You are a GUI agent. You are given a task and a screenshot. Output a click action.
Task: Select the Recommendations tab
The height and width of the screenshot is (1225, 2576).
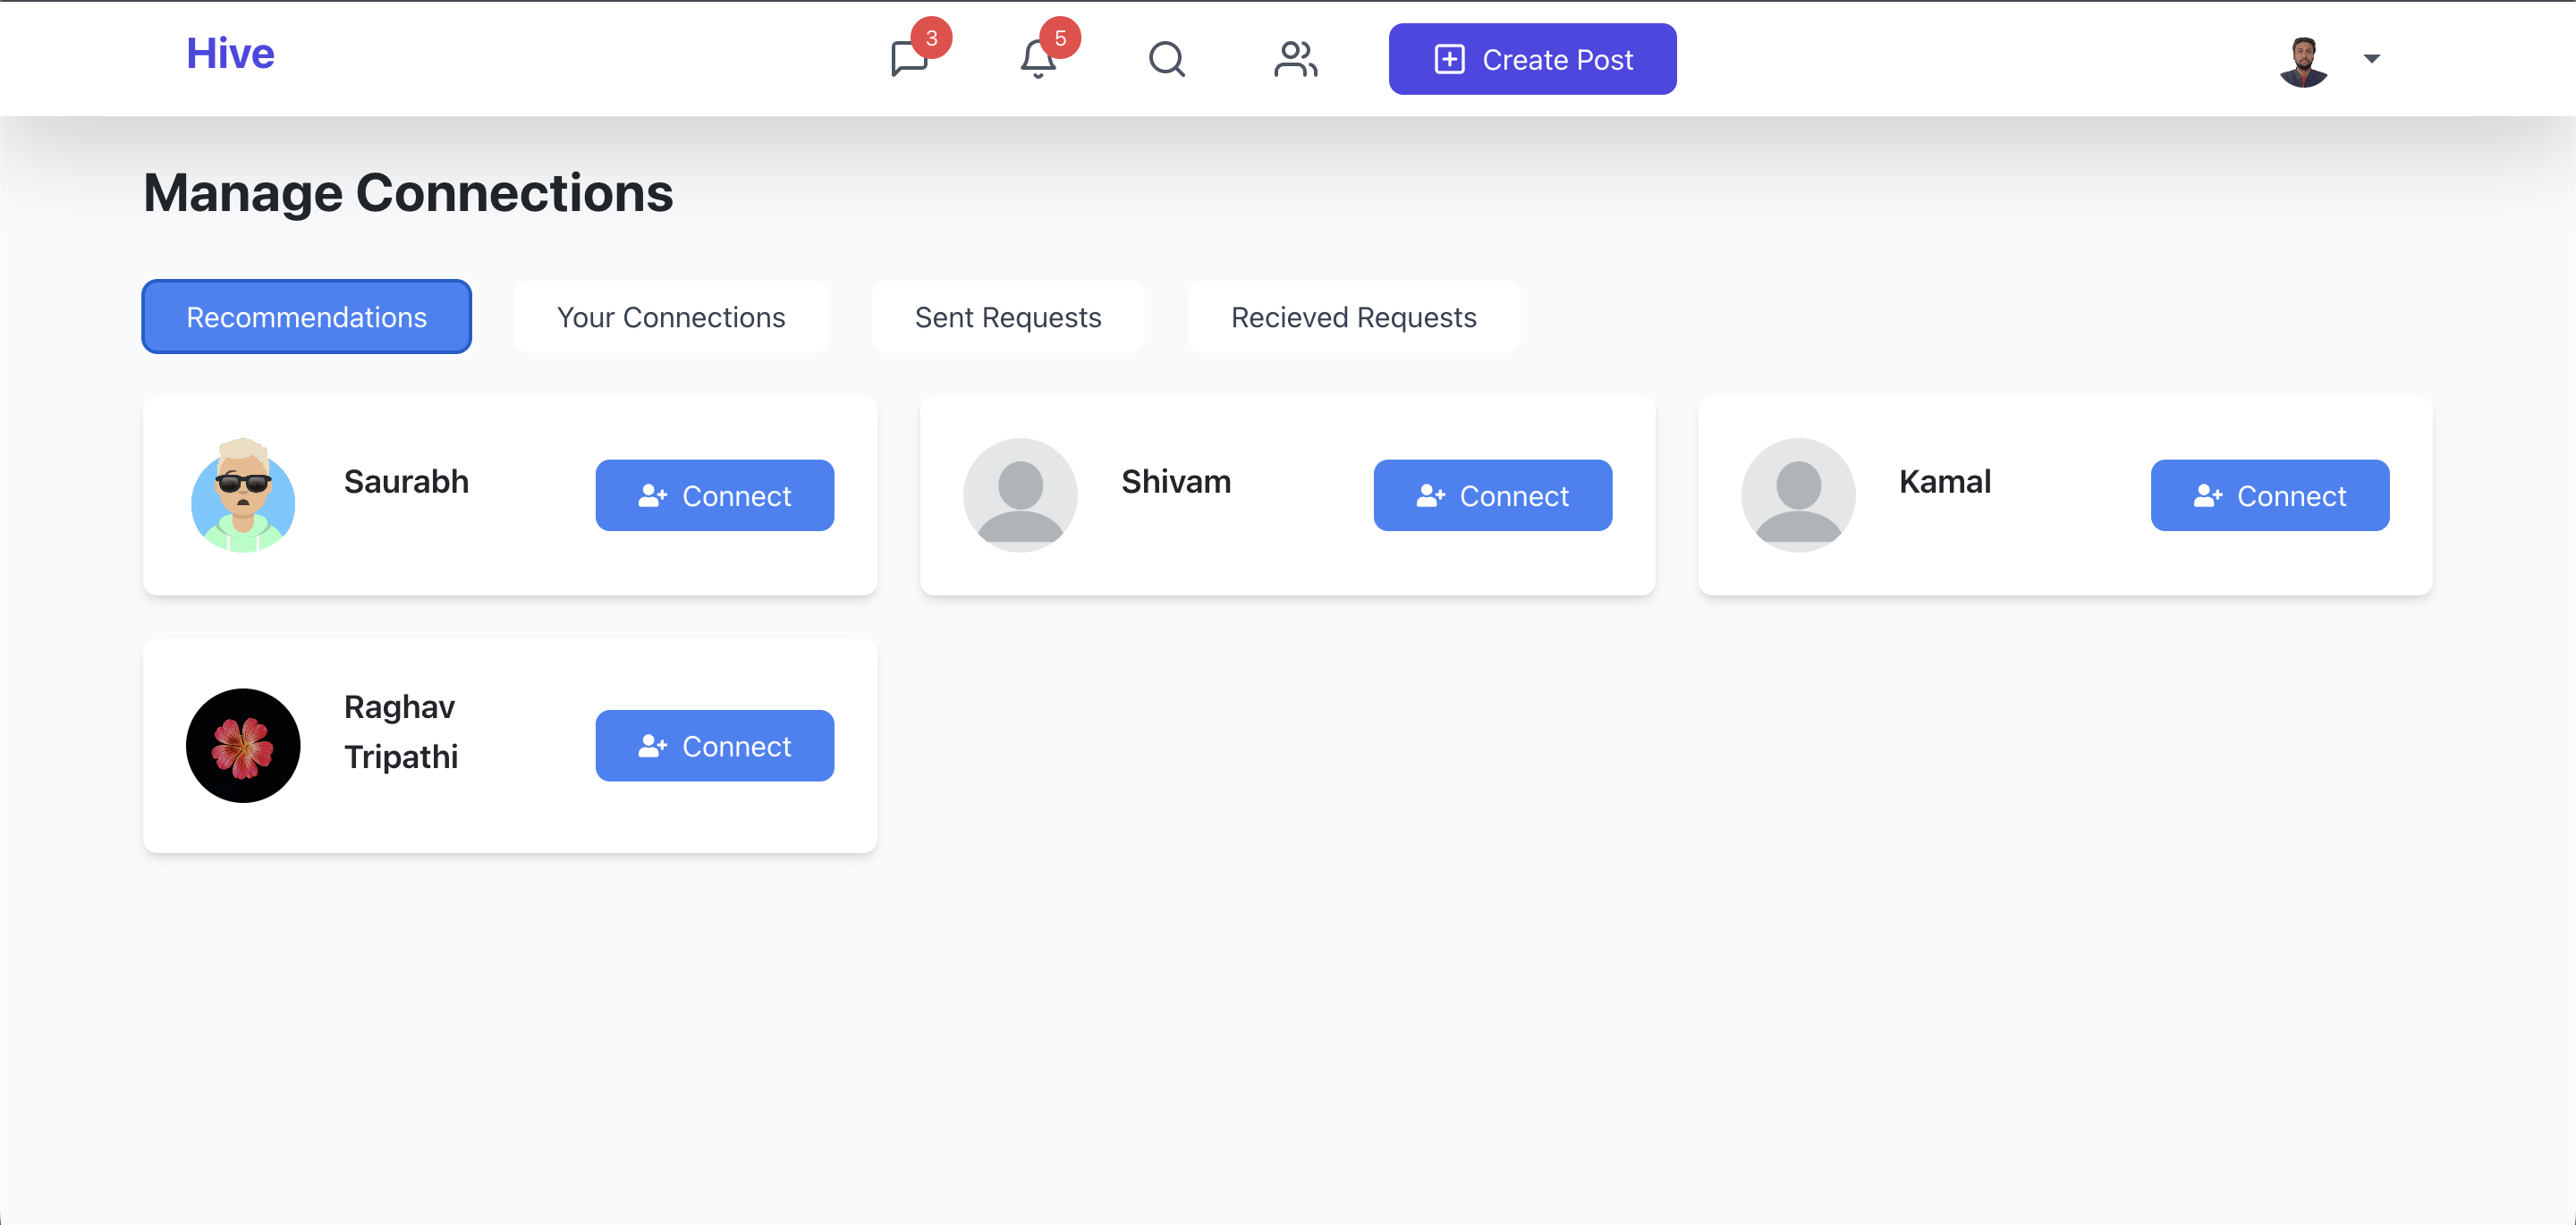(x=306, y=317)
